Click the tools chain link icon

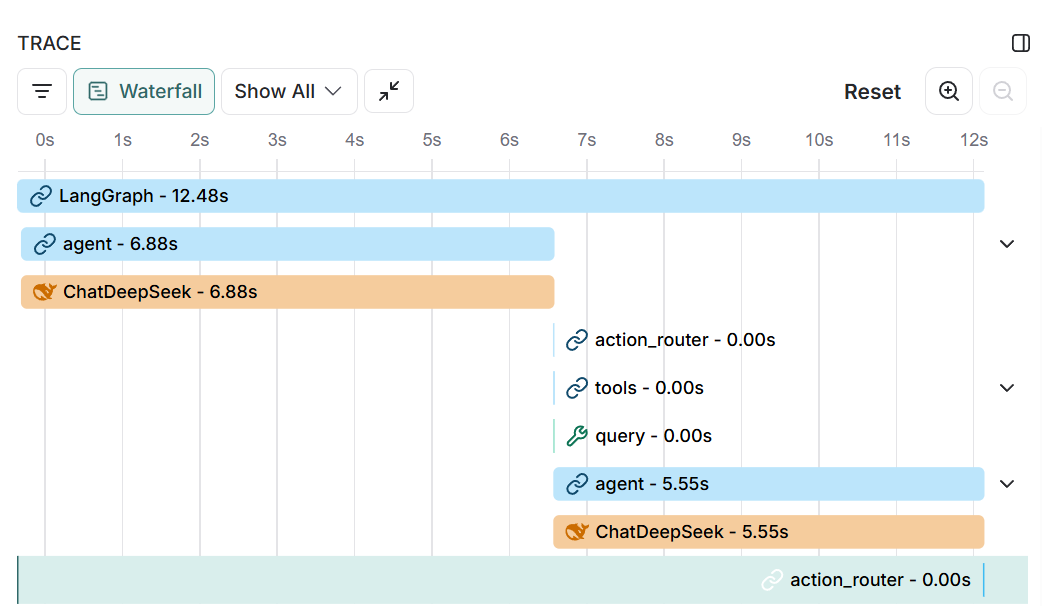(577, 388)
